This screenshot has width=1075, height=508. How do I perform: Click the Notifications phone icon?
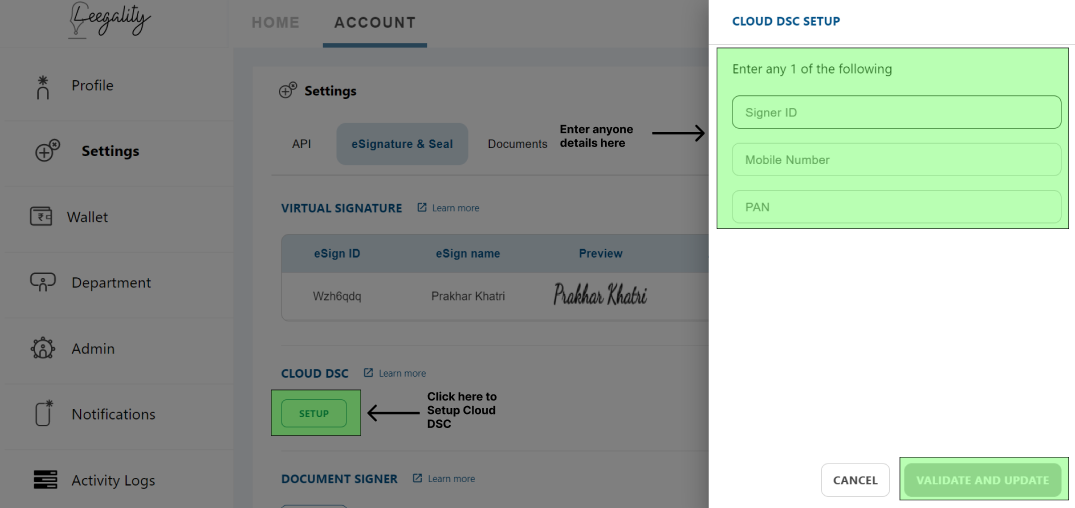[x=44, y=413]
